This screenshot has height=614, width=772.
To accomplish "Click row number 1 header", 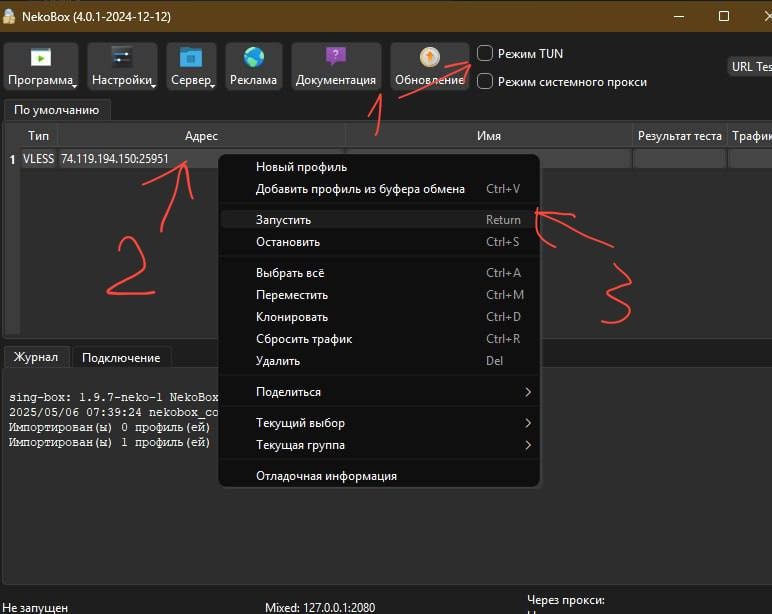I will click(12, 159).
